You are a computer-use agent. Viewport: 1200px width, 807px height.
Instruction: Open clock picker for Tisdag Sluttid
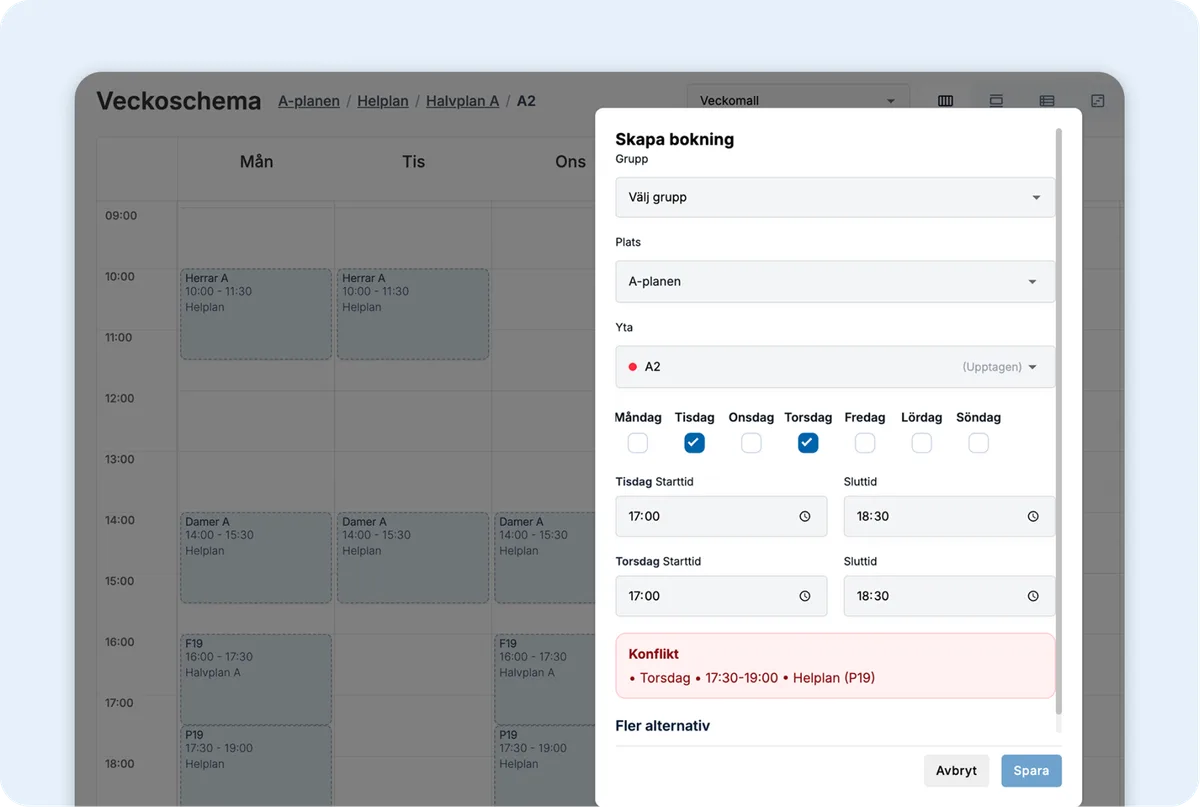coord(1033,517)
